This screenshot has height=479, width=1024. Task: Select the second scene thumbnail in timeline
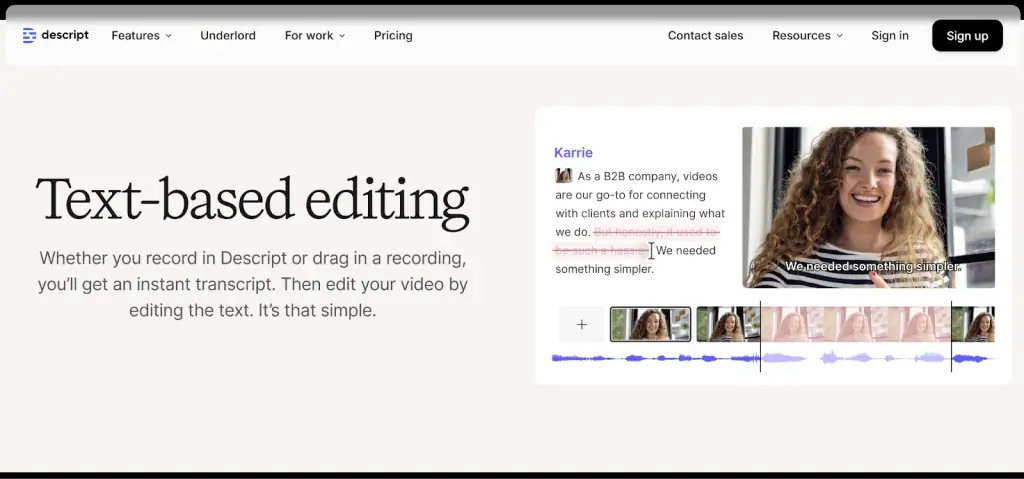coord(728,324)
